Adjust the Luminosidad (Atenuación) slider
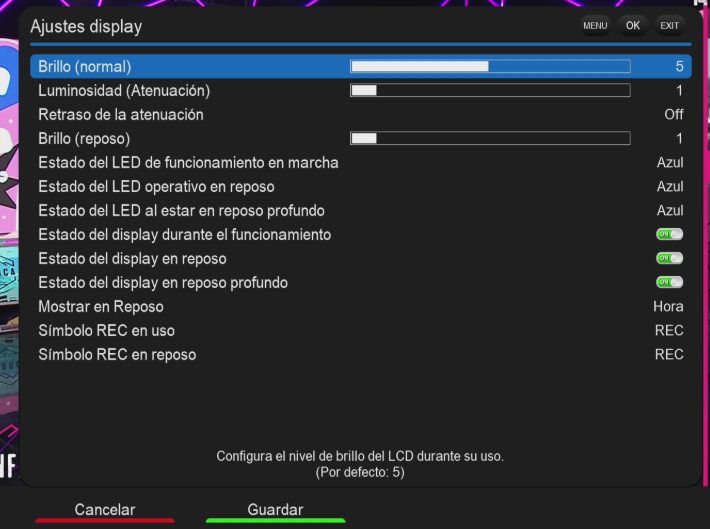This screenshot has height=529, width=710. point(490,91)
